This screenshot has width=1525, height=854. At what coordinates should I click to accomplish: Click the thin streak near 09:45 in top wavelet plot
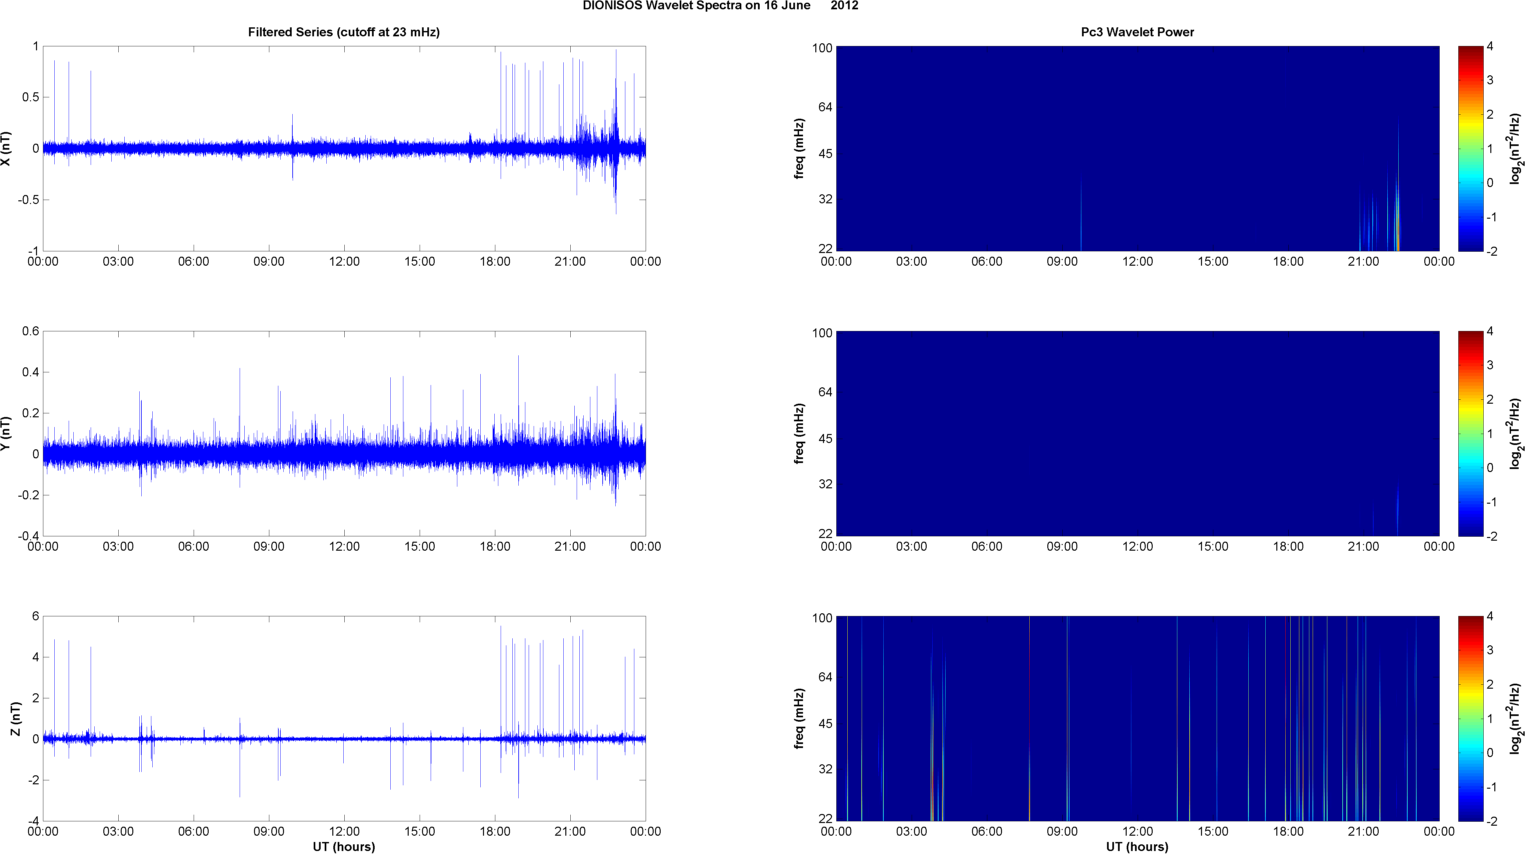click(x=1081, y=215)
